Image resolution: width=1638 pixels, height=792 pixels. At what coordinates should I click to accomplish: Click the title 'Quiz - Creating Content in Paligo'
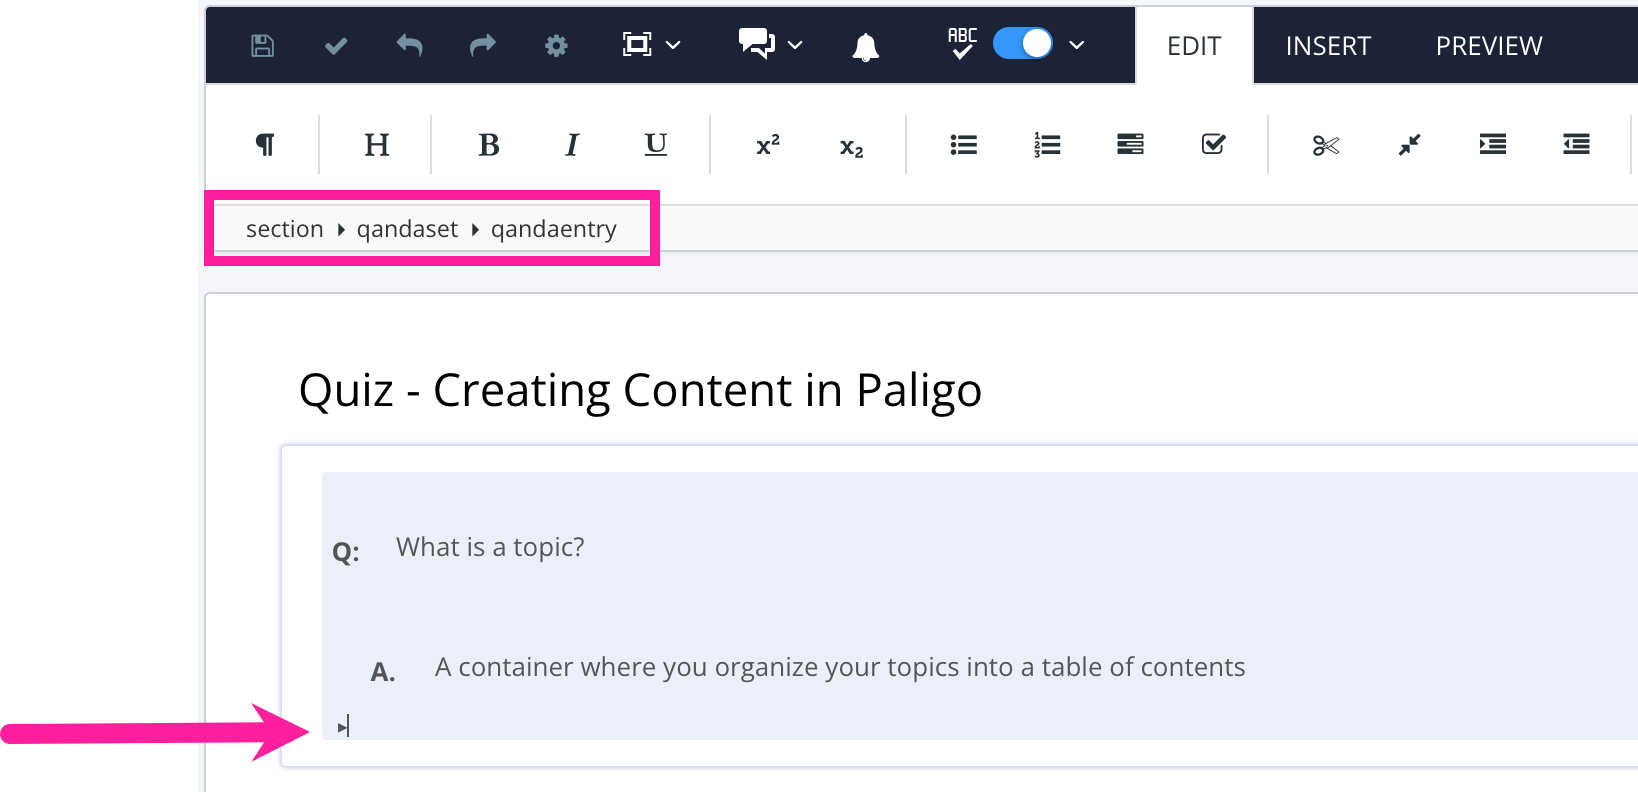point(640,391)
